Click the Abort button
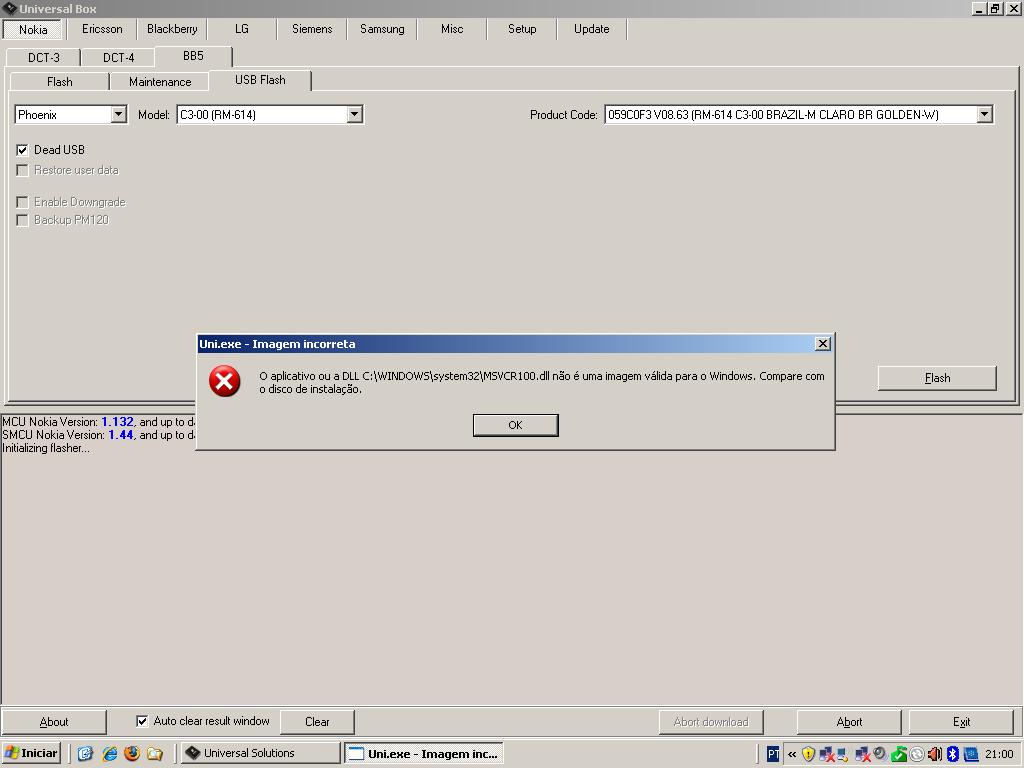 [x=849, y=722]
